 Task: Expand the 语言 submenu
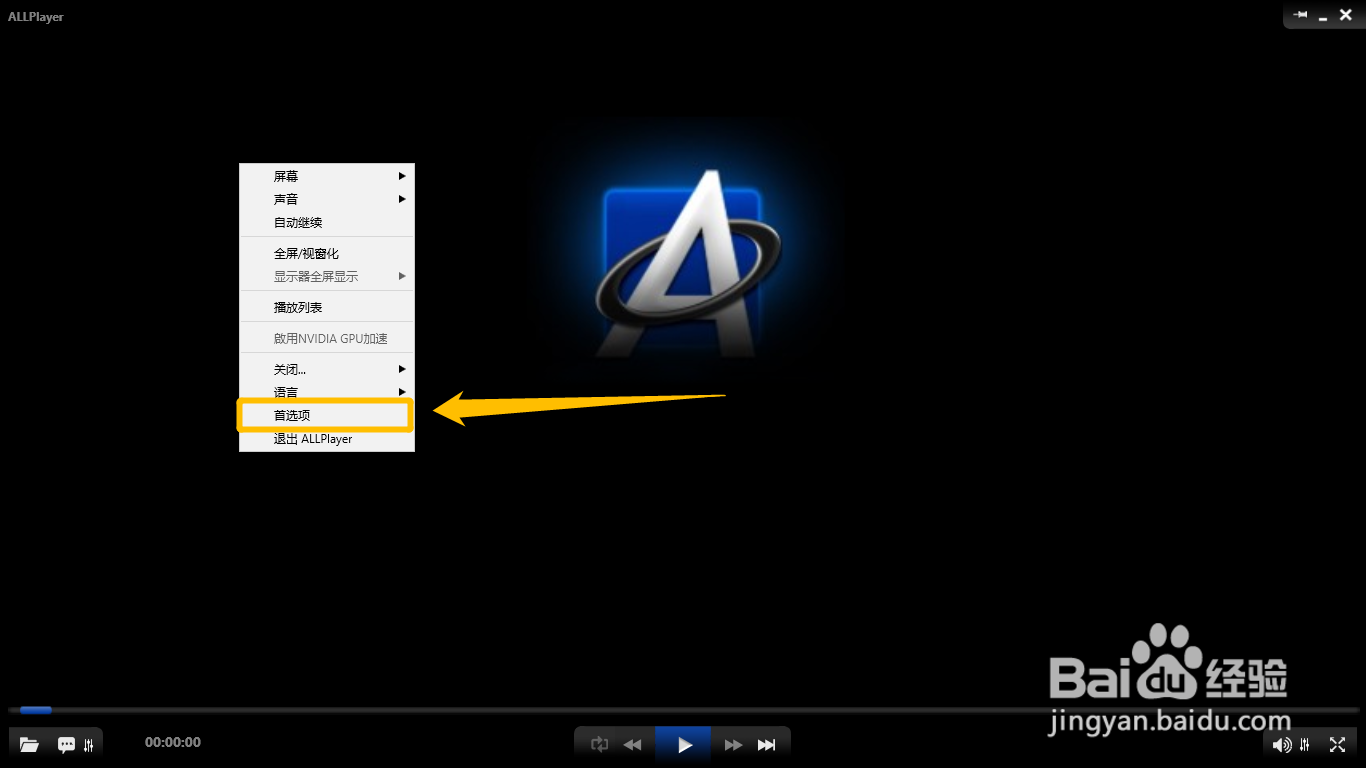point(327,391)
